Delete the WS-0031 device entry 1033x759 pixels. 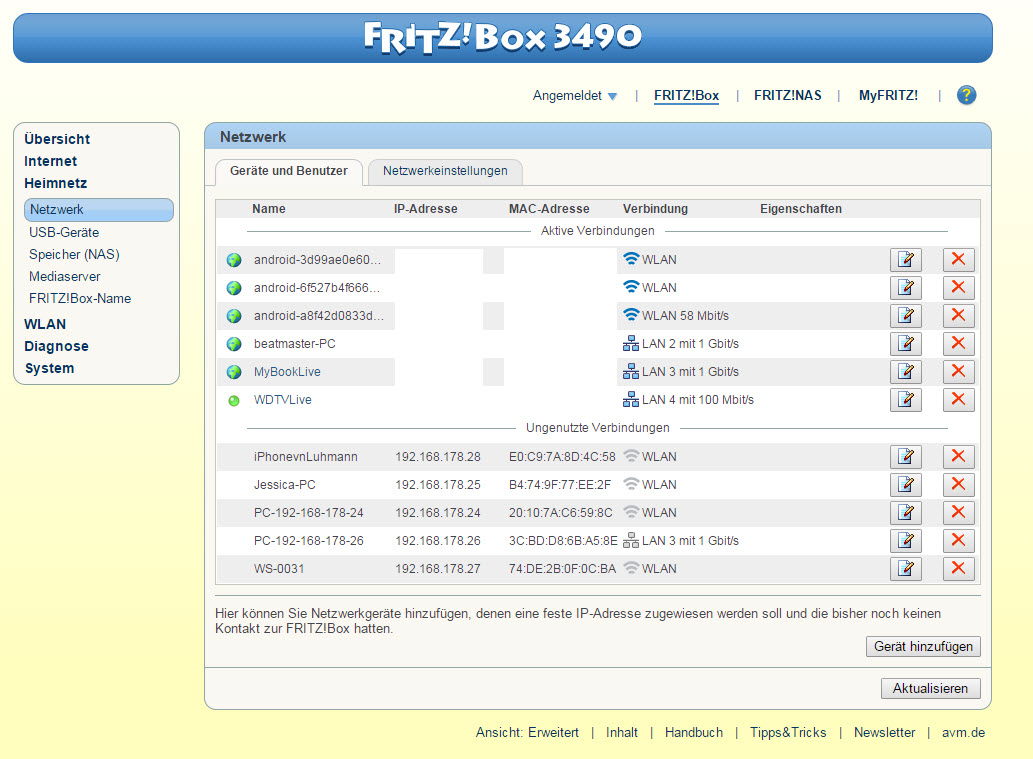click(959, 569)
